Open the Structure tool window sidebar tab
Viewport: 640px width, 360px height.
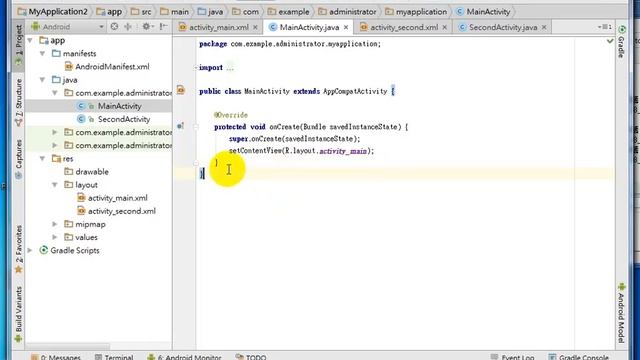pos(19,102)
